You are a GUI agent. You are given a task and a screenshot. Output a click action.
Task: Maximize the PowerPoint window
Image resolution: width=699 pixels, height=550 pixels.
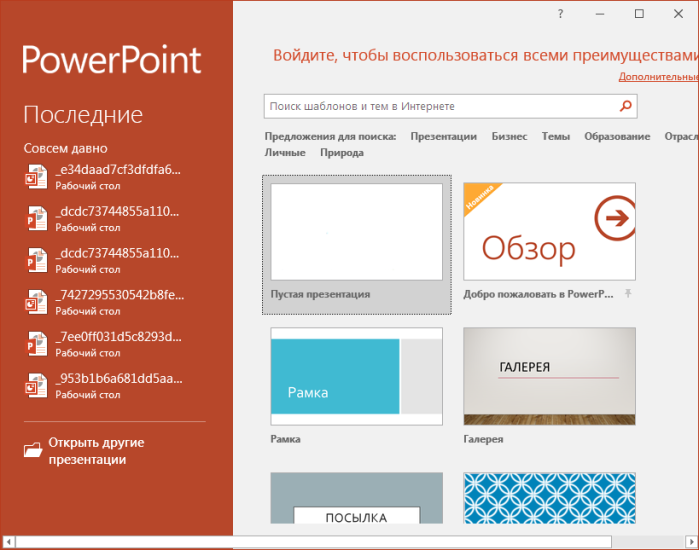point(639,14)
